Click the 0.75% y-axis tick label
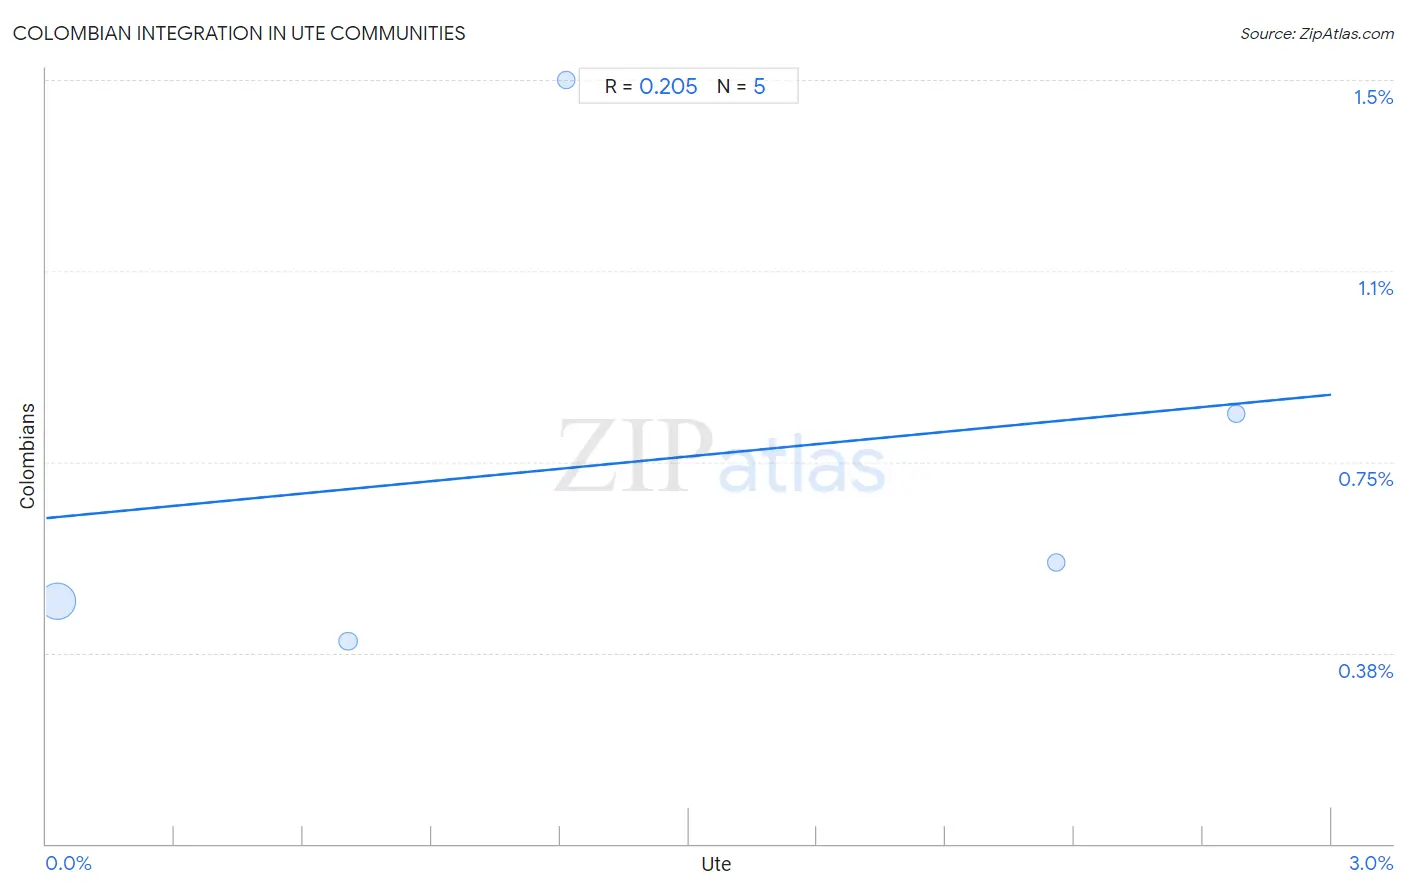Viewport: 1406px width, 892px height. pyautogui.click(x=1366, y=479)
